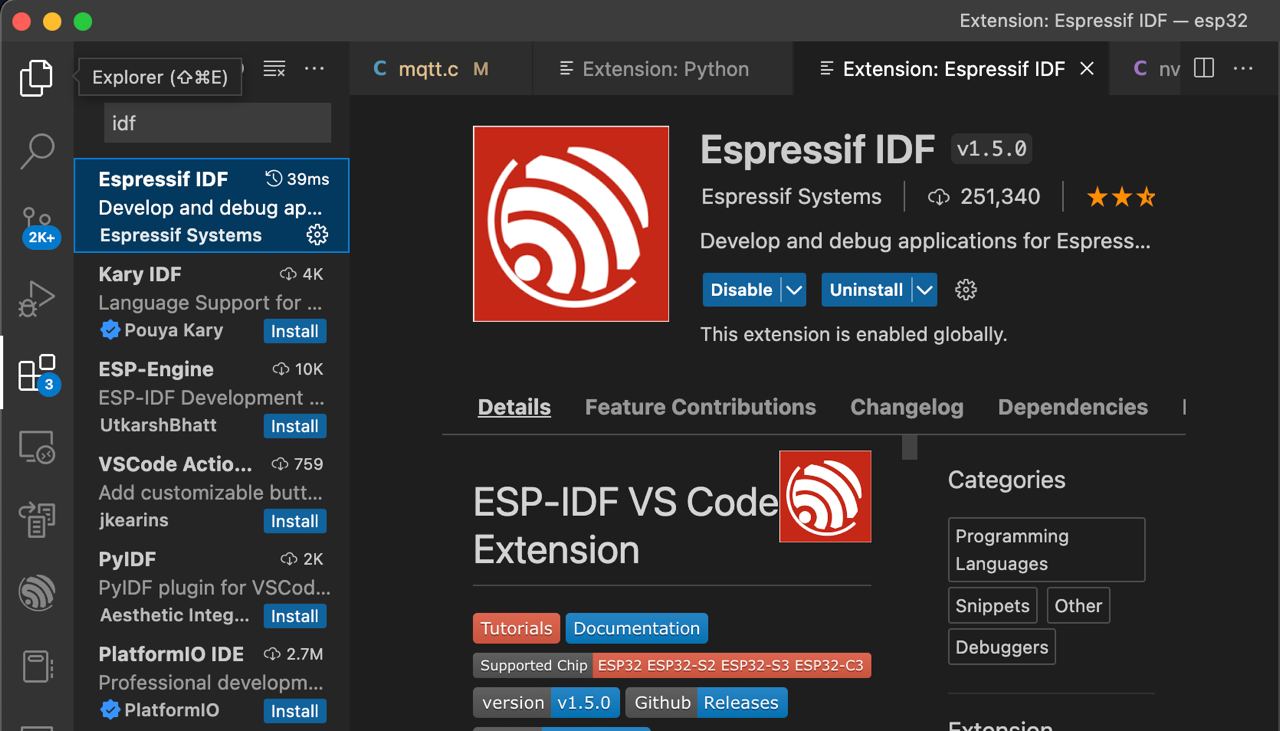Click the verified badge beside Pouya Kary
Image resolution: width=1280 pixels, height=731 pixels.
click(x=109, y=330)
